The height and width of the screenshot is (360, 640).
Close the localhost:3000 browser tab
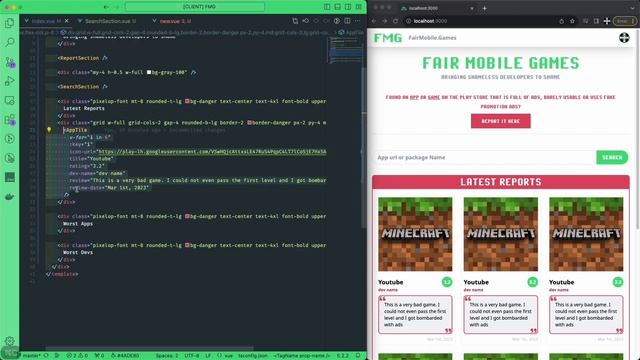472,8
